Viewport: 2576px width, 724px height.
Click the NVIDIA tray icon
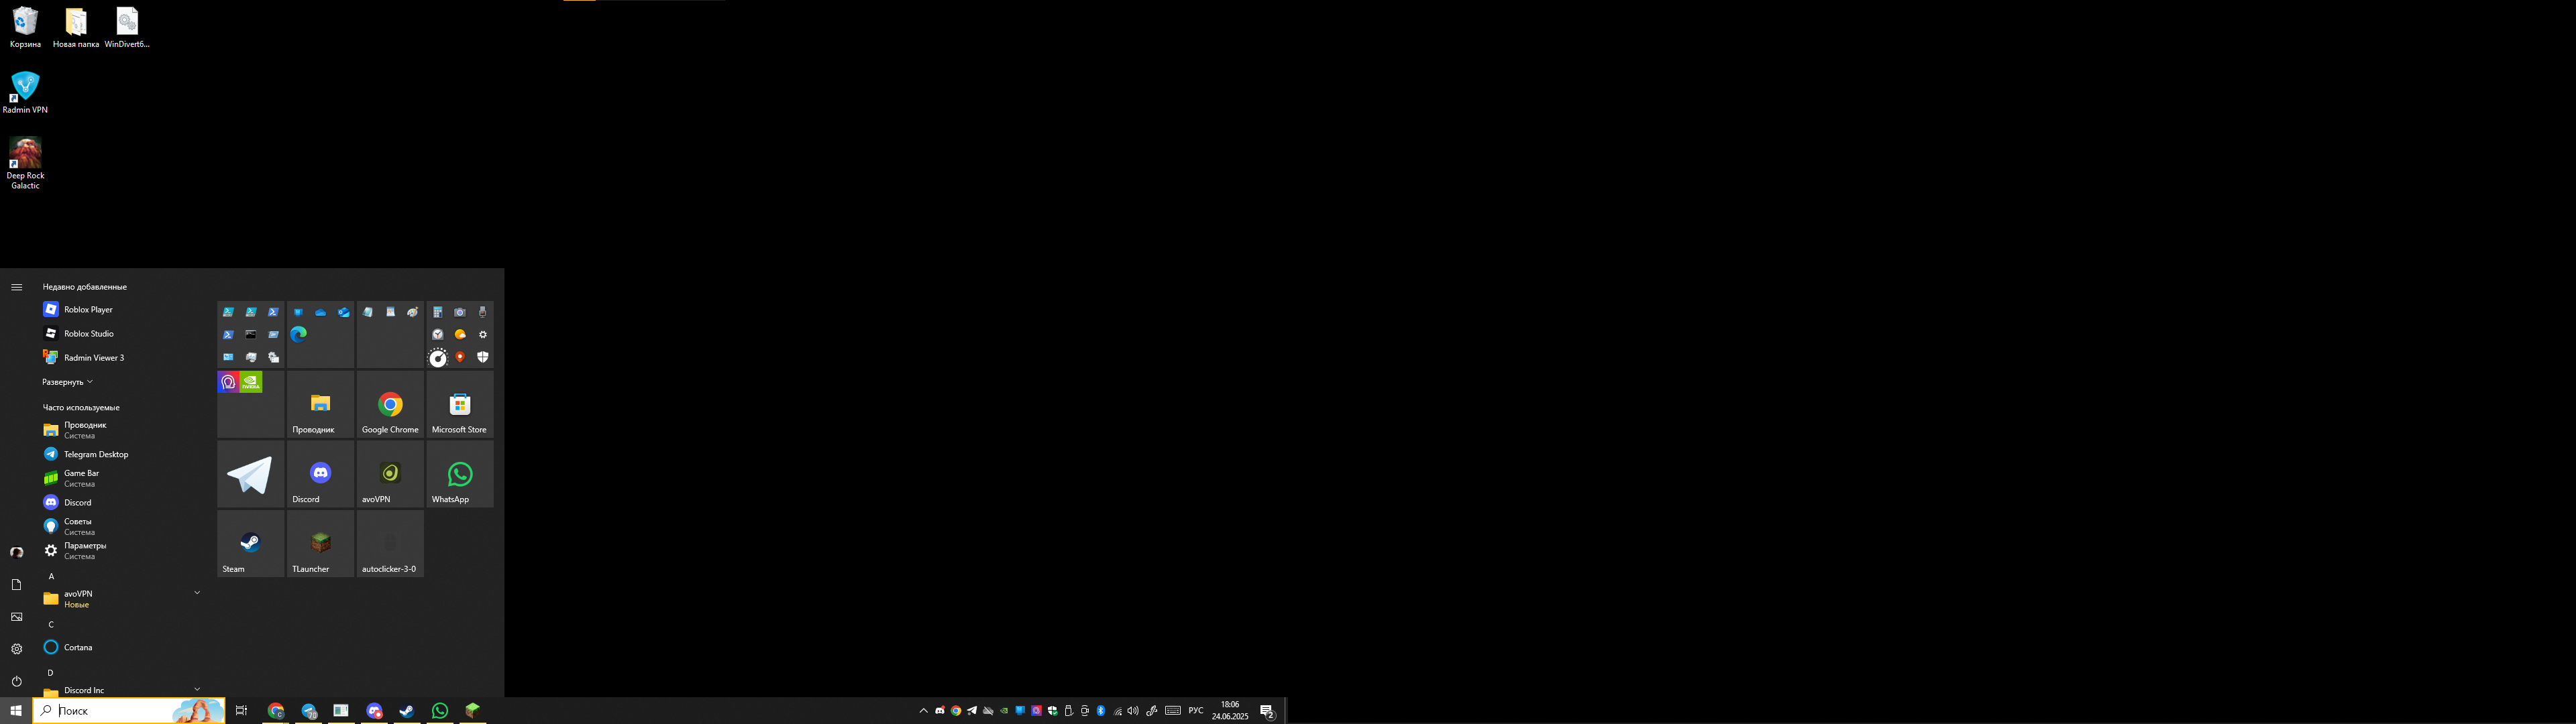(x=1004, y=711)
